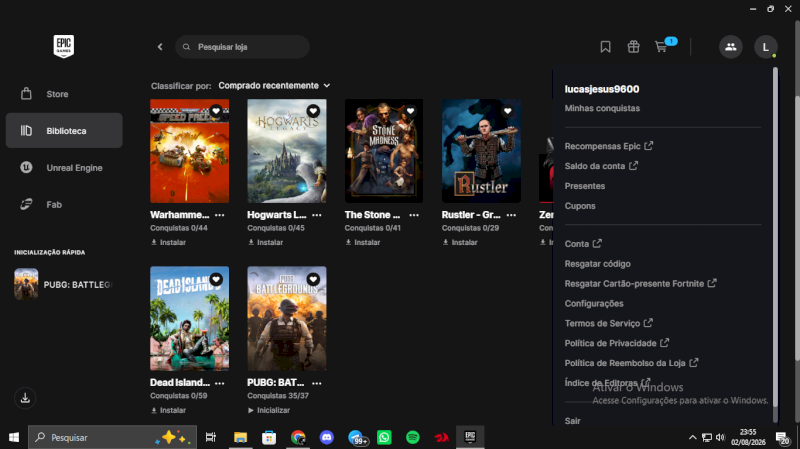Image resolution: width=800 pixels, height=449 pixels.
Task: Open Política de Privacidade link
Action: (616, 343)
